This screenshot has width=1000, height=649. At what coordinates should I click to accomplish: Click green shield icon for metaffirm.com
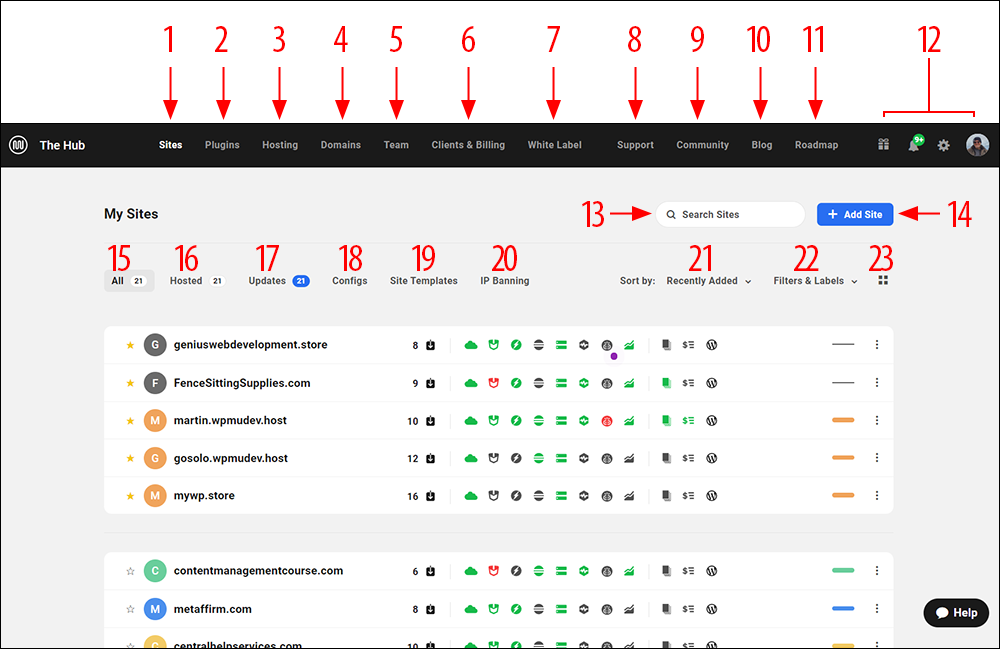point(493,609)
